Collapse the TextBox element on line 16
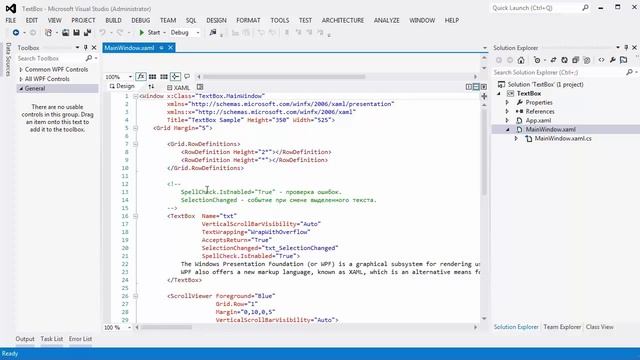This screenshot has height=360, width=640. 135,216
